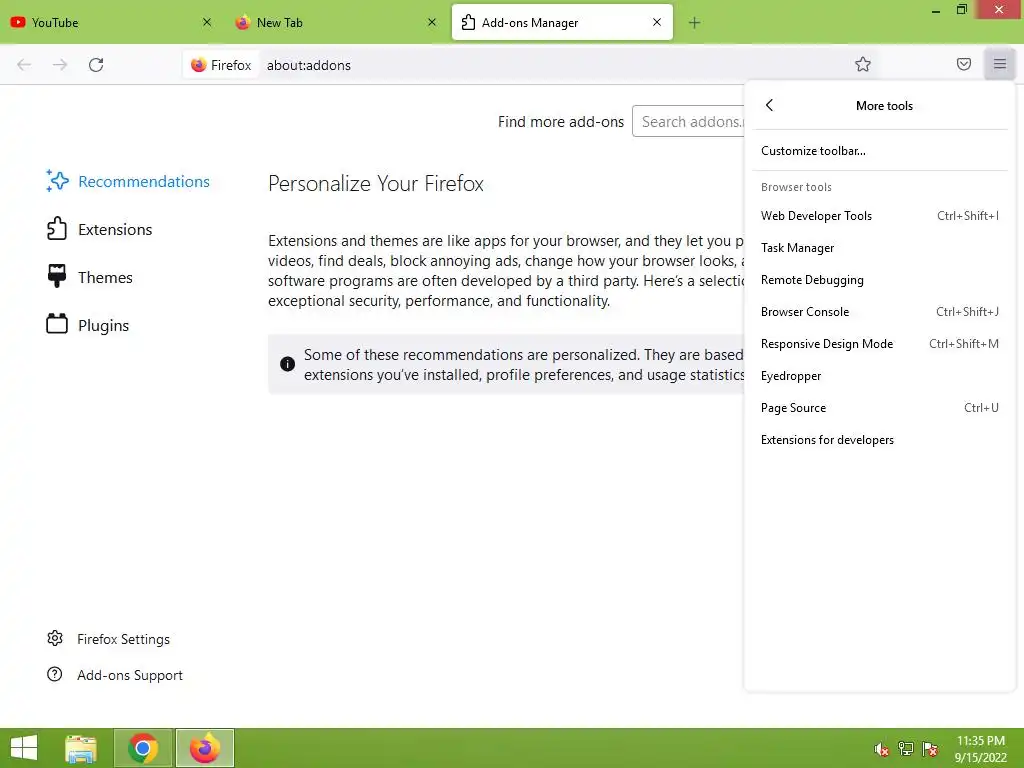Open the Firefox hamburger application menu
1024x768 pixels.
coord(999,64)
